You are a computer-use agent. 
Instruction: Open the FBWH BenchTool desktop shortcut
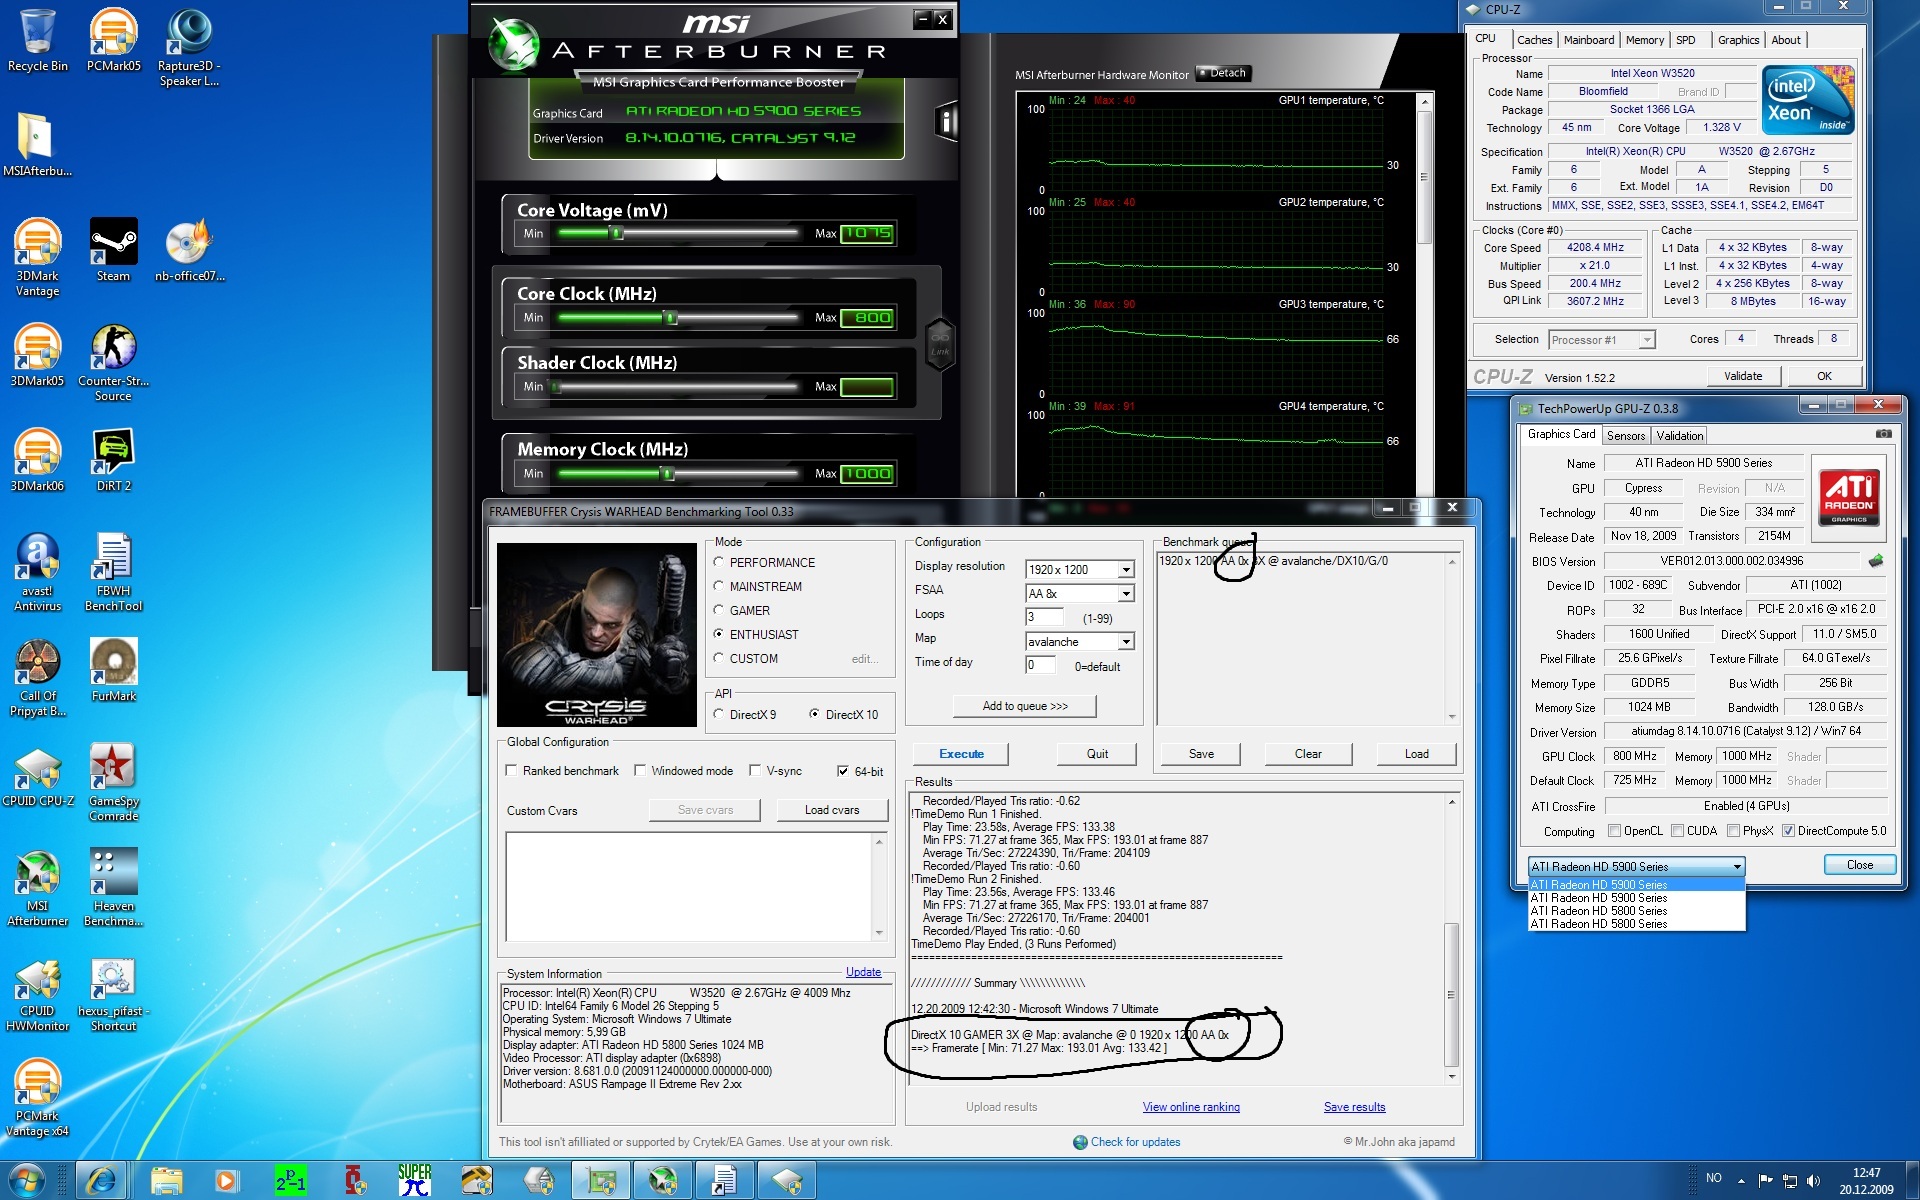coord(113,572)
